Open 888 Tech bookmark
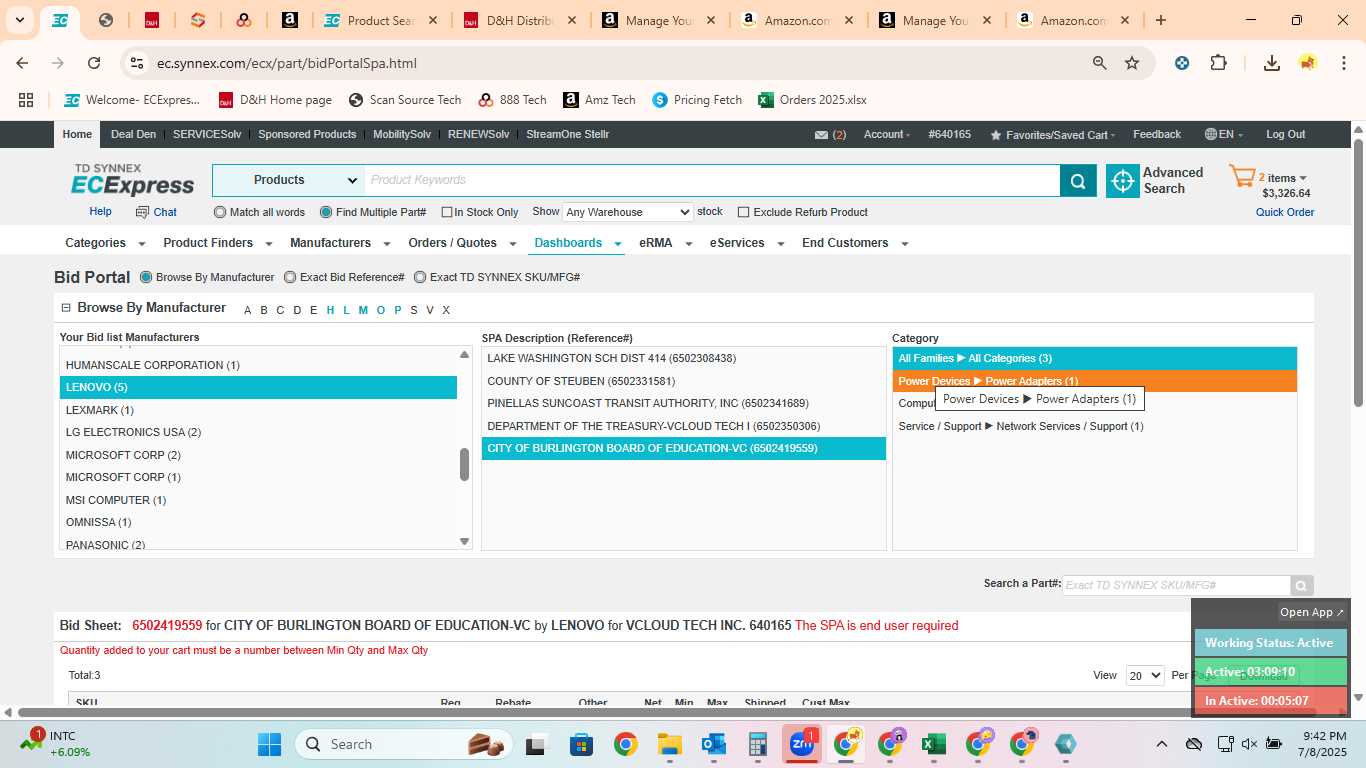The image size is (1366, 768). pyautogui.click(x=512, y=100)
